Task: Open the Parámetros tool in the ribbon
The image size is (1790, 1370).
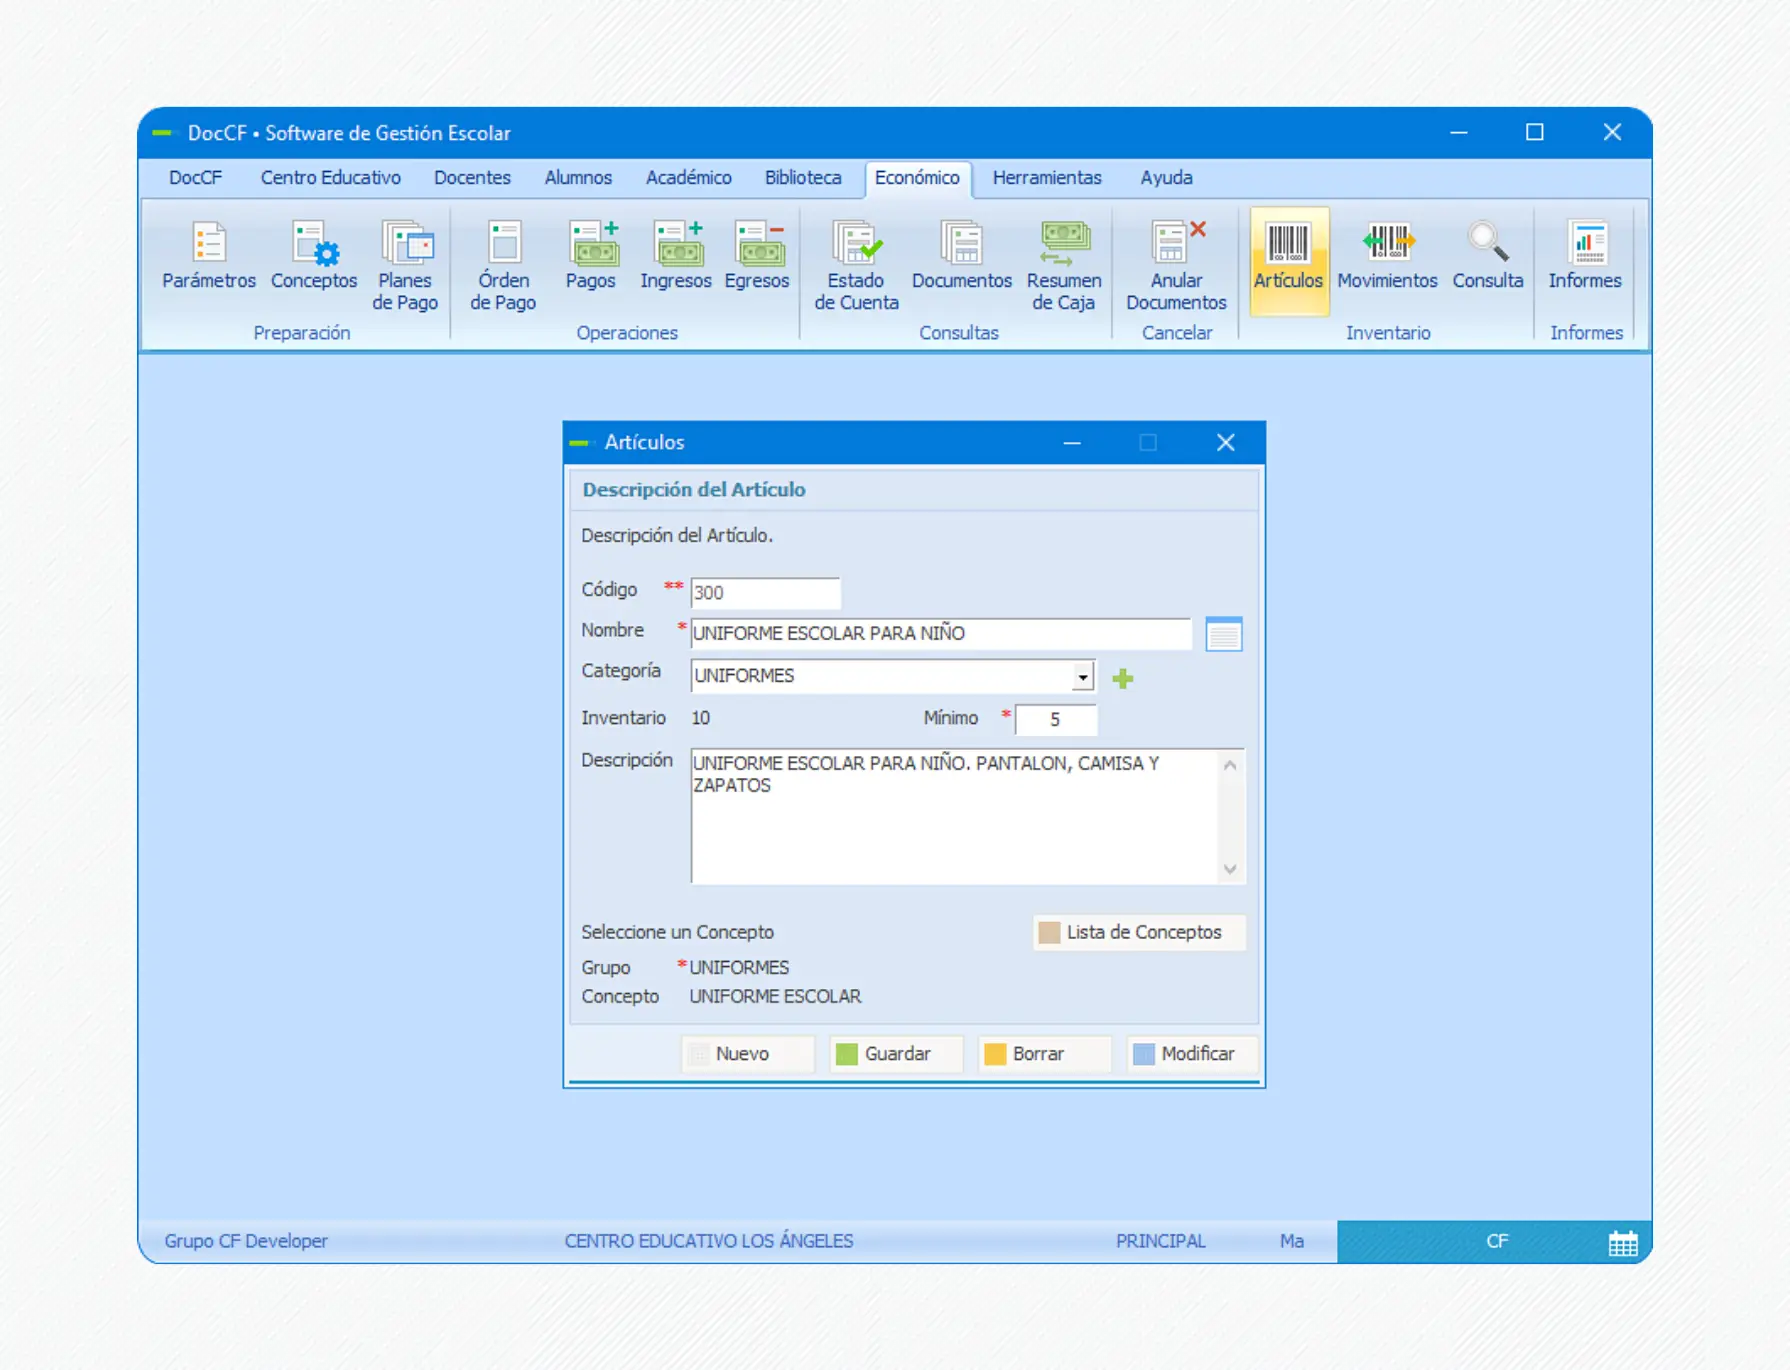Action: pyautogui.click(x=209, y=256)
